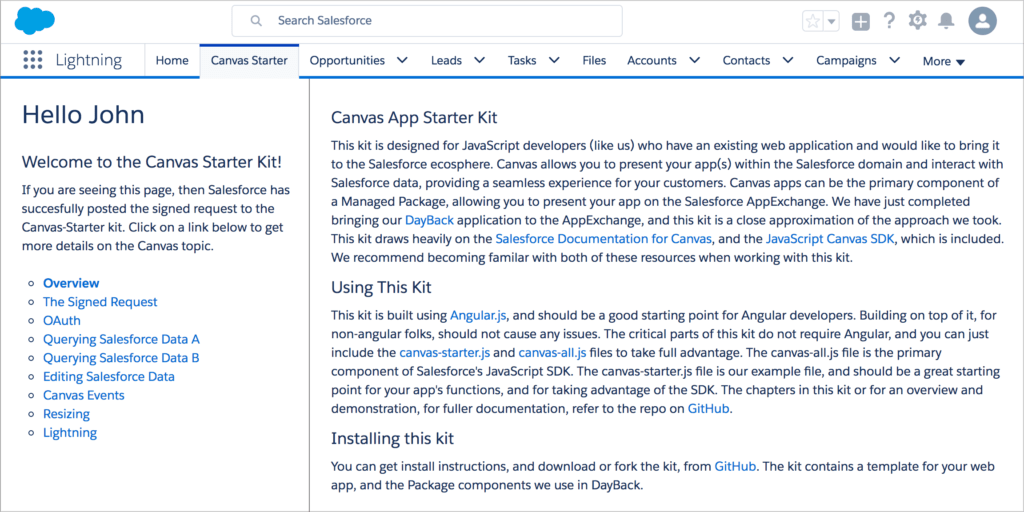Expand the Opportunities tab chevron
The image size is (1024, 512).
[x=402, y=60]
